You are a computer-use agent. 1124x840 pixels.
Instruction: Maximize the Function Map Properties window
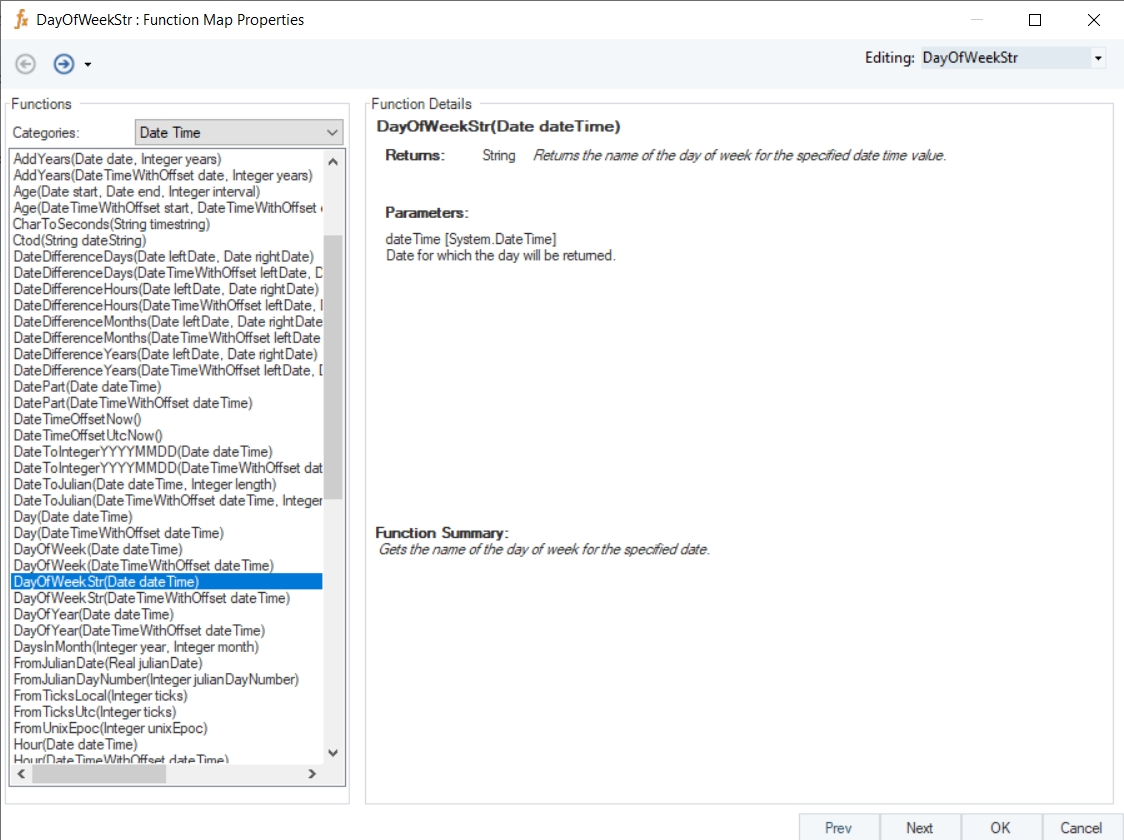[x=1035, y=20]
